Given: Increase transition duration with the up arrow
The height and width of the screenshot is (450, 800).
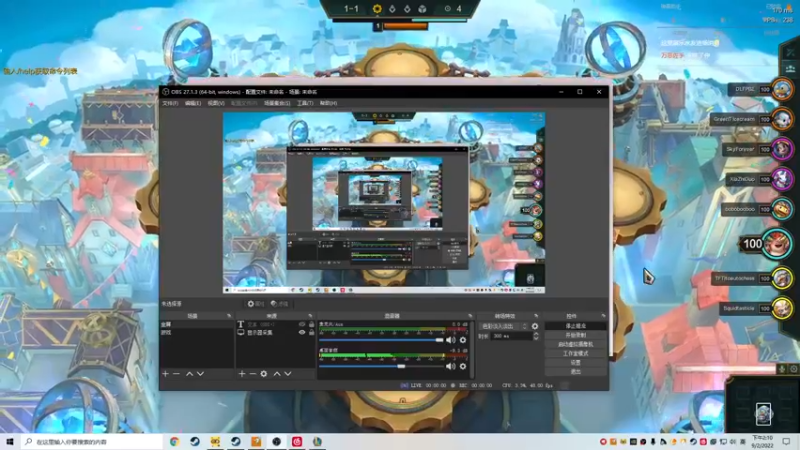Looking at the screenshot, I should click(x=536, y=334).
